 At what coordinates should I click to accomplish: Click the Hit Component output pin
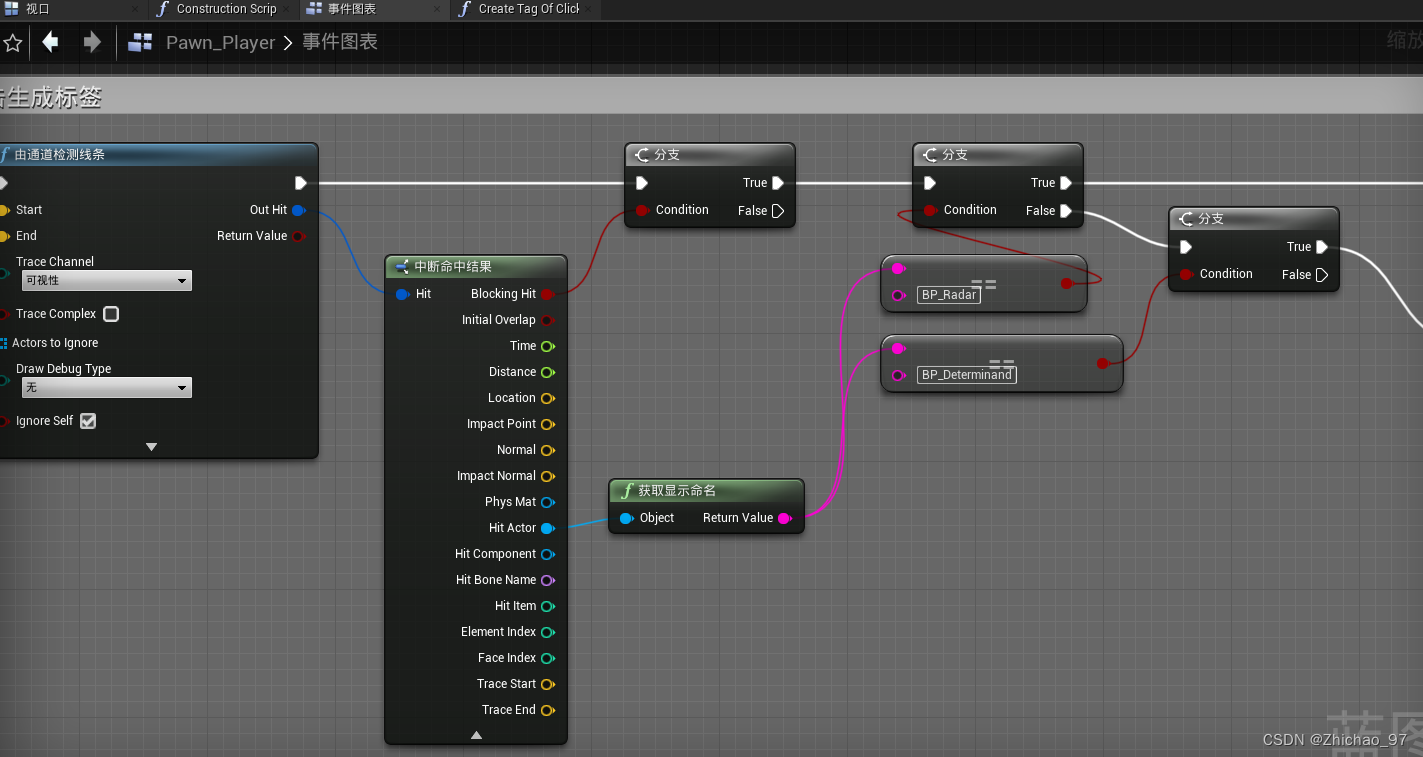[548, 554]
